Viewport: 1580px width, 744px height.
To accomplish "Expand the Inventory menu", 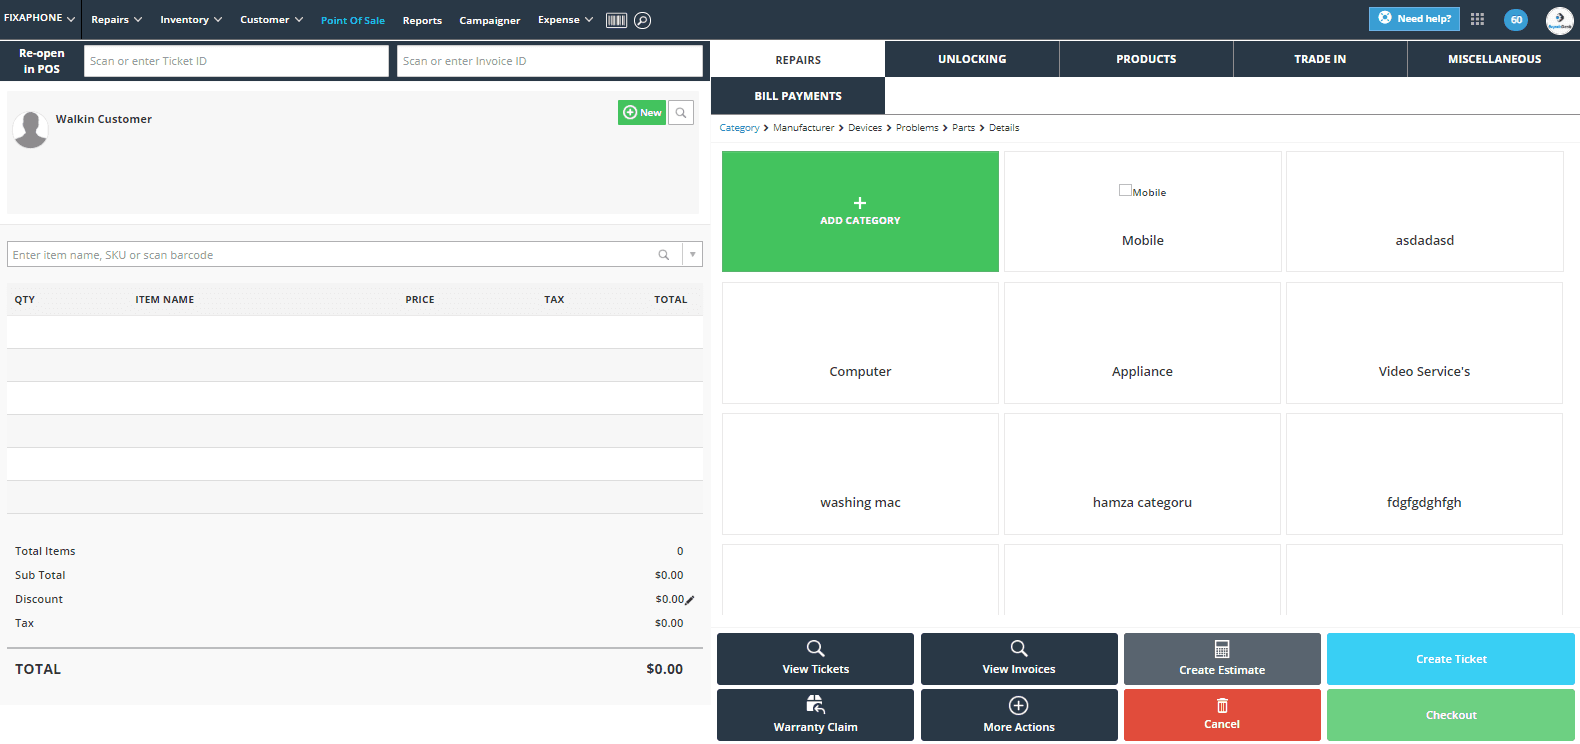I will (191, 20).
